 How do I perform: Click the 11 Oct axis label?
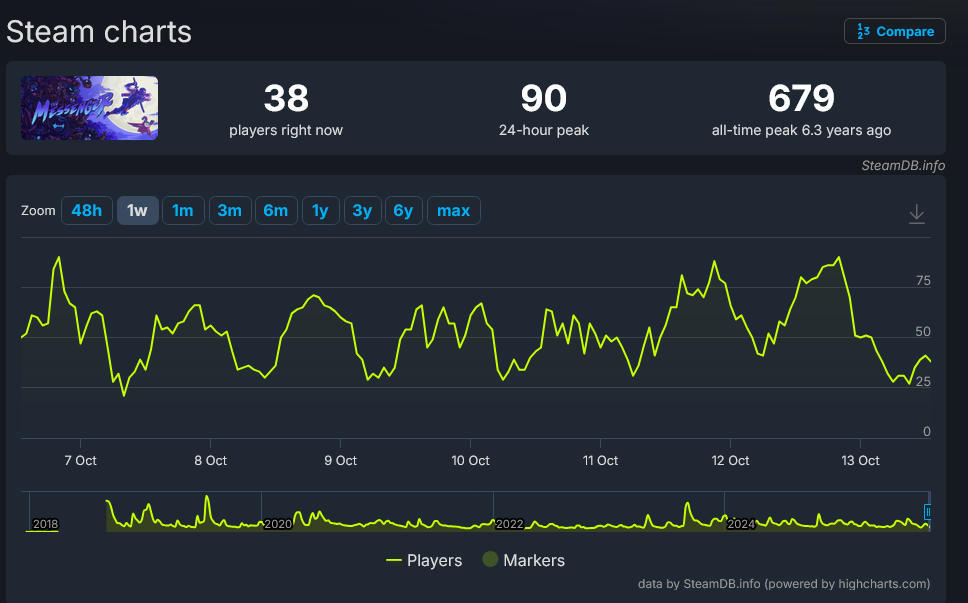click(600, 460)
